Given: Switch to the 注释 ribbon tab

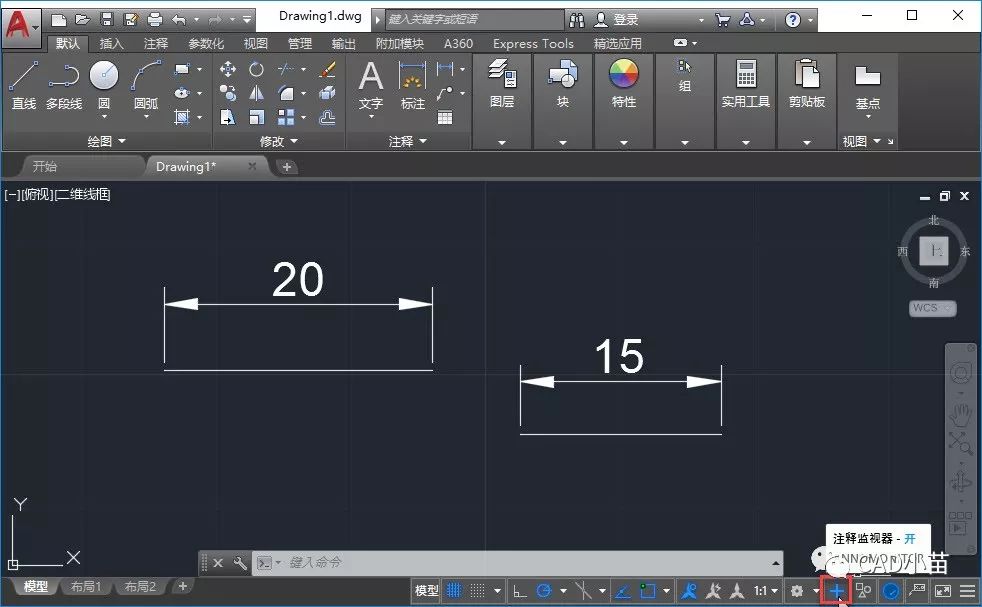Looking at the screenshot, I should (156, 43).
